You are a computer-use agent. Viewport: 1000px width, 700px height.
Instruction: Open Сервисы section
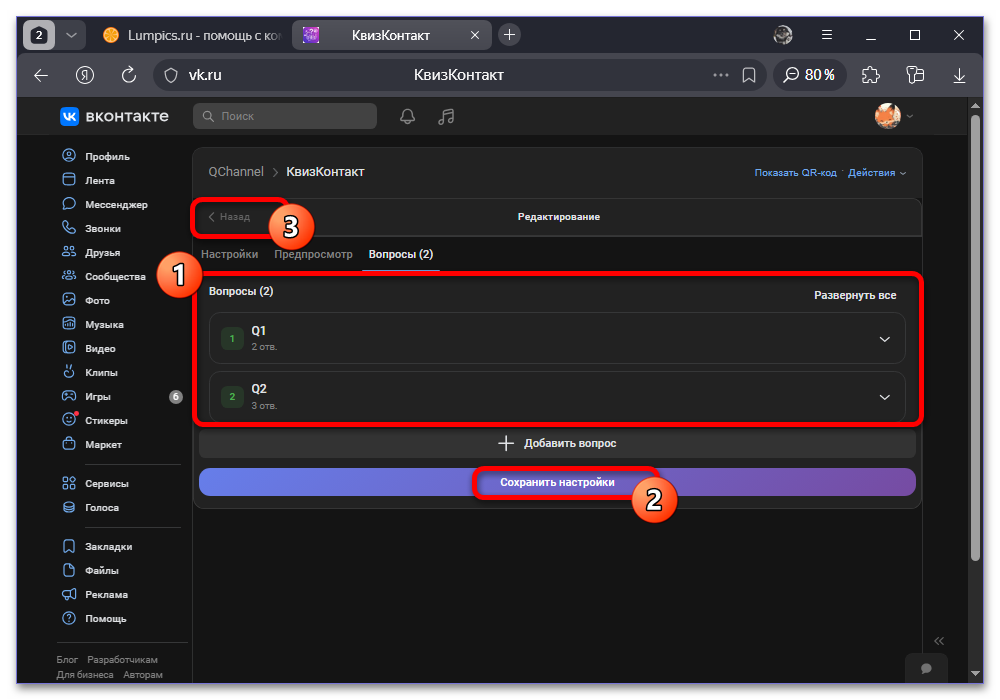(96, 483)
